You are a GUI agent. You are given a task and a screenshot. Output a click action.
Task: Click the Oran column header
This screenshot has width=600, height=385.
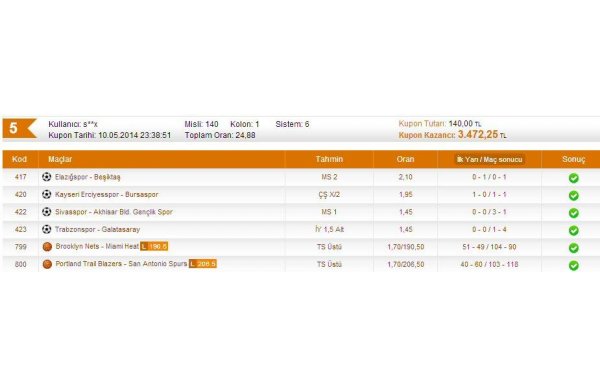point(406,159)
